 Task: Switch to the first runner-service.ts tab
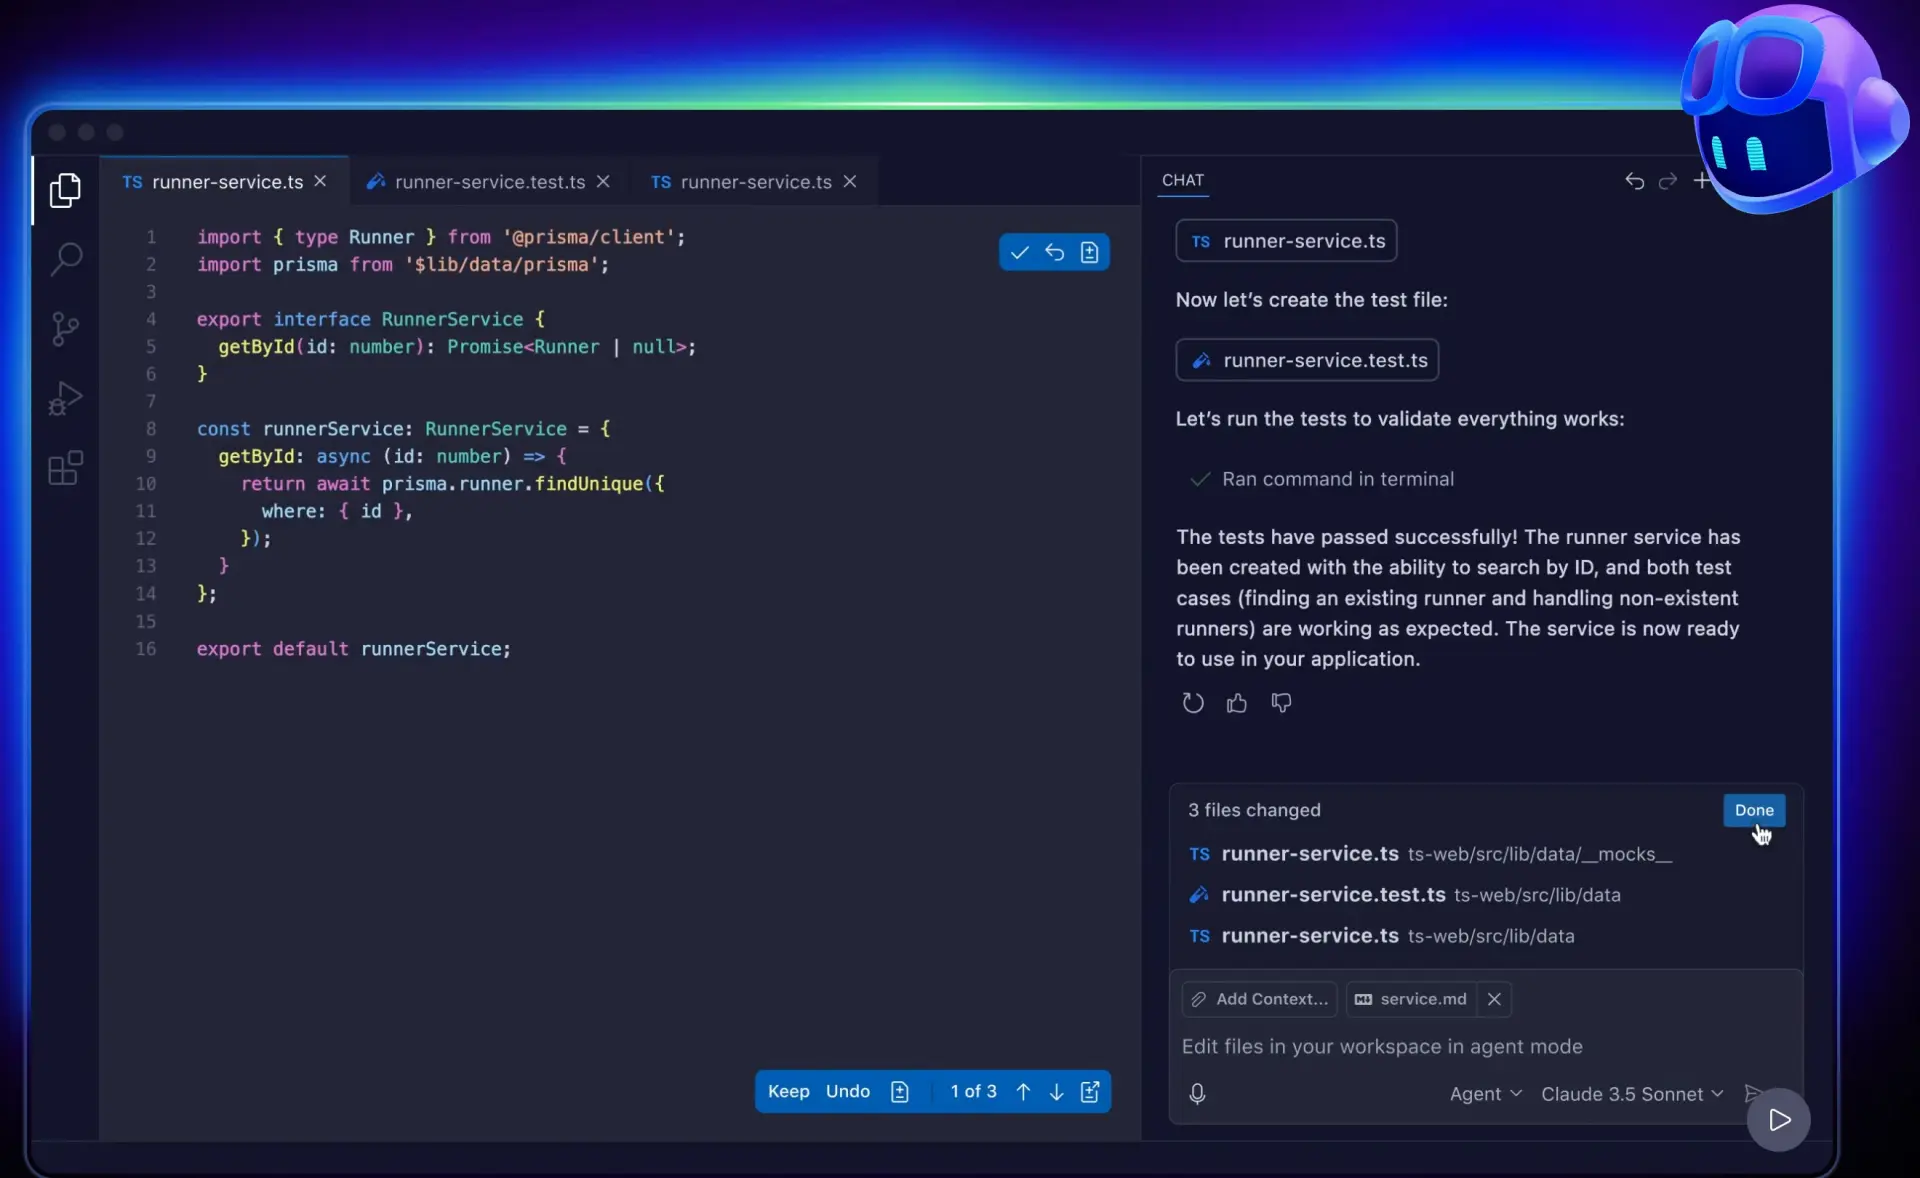pyautogui.click(x=224, y=181)
